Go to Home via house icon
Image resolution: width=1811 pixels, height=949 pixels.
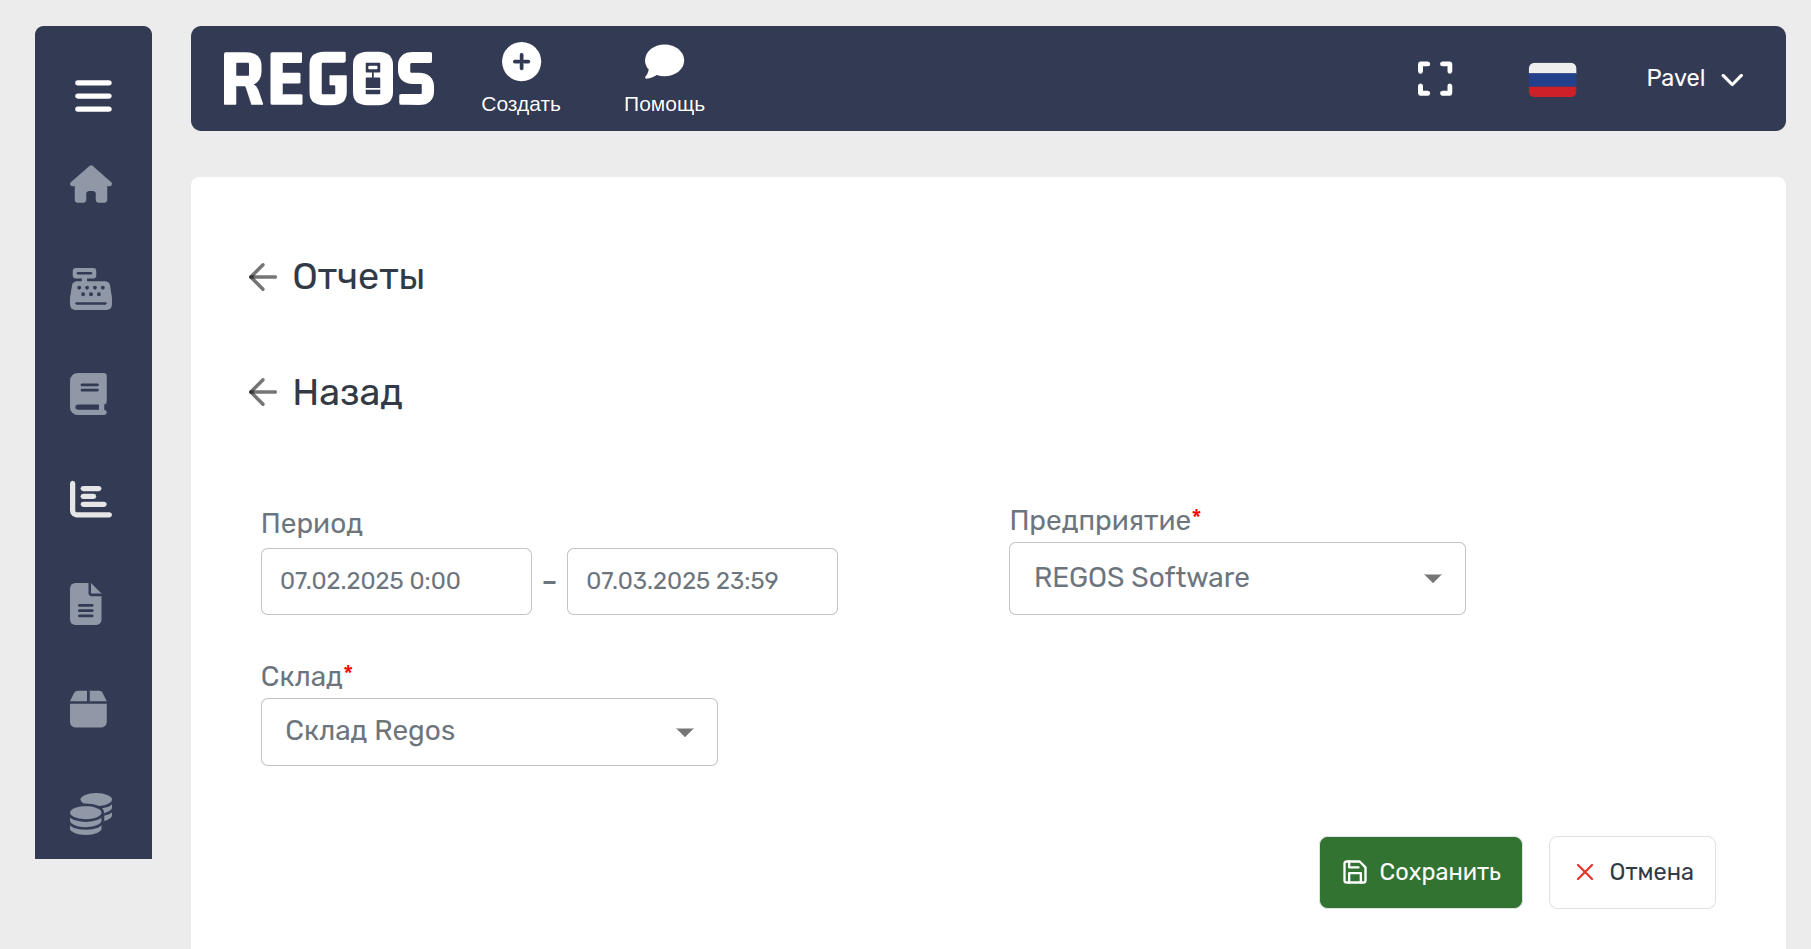(x=91, y=184)
